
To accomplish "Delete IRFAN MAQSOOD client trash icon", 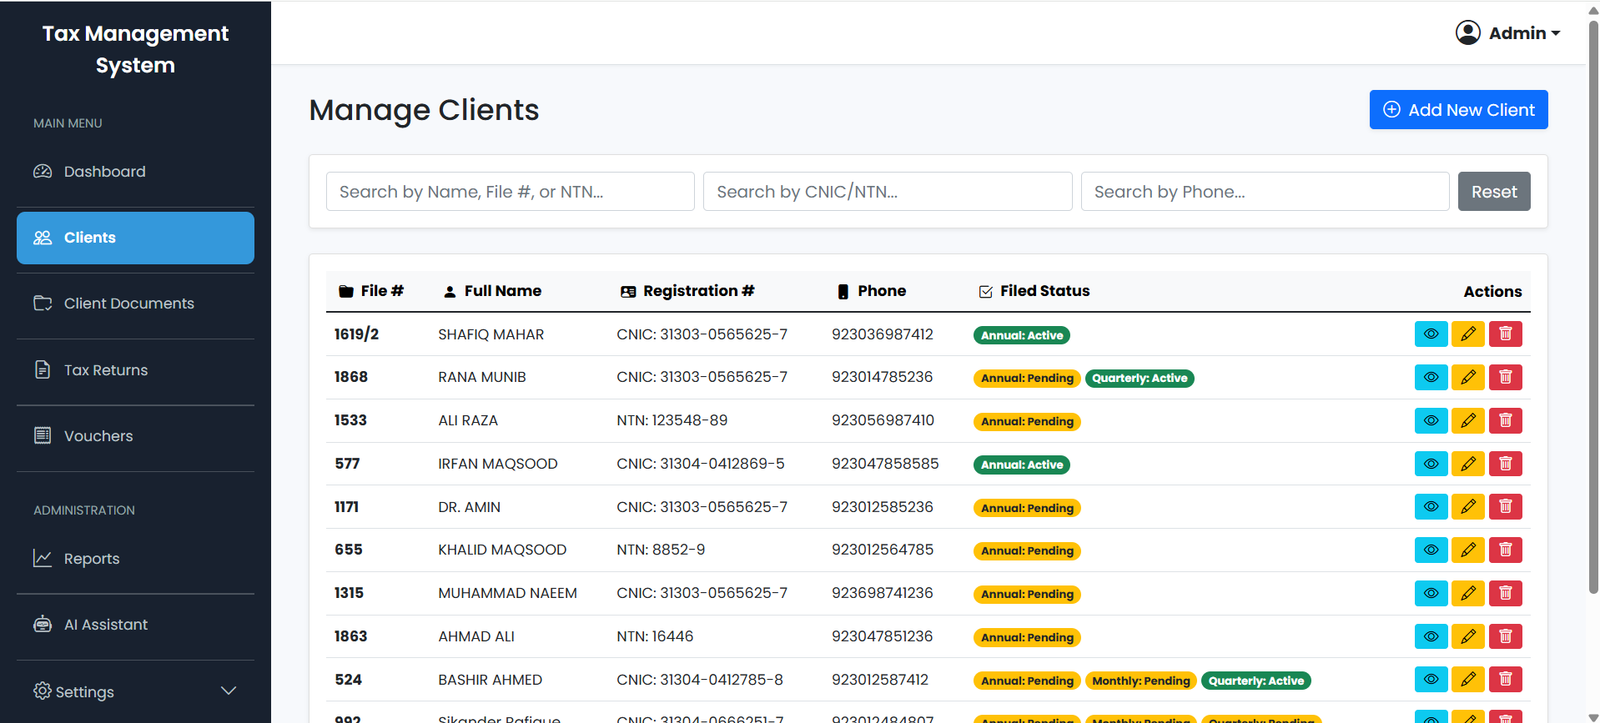I will point(1505,463).
